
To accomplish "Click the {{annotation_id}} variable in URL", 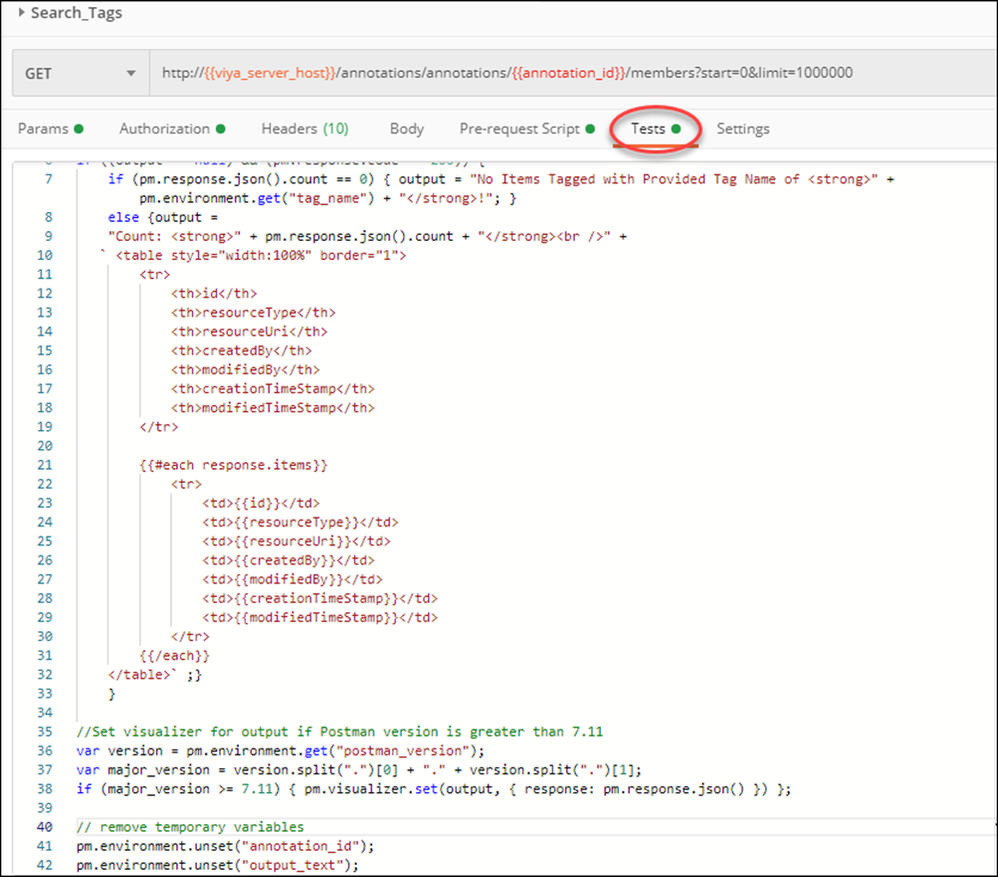I will point(569,73).
